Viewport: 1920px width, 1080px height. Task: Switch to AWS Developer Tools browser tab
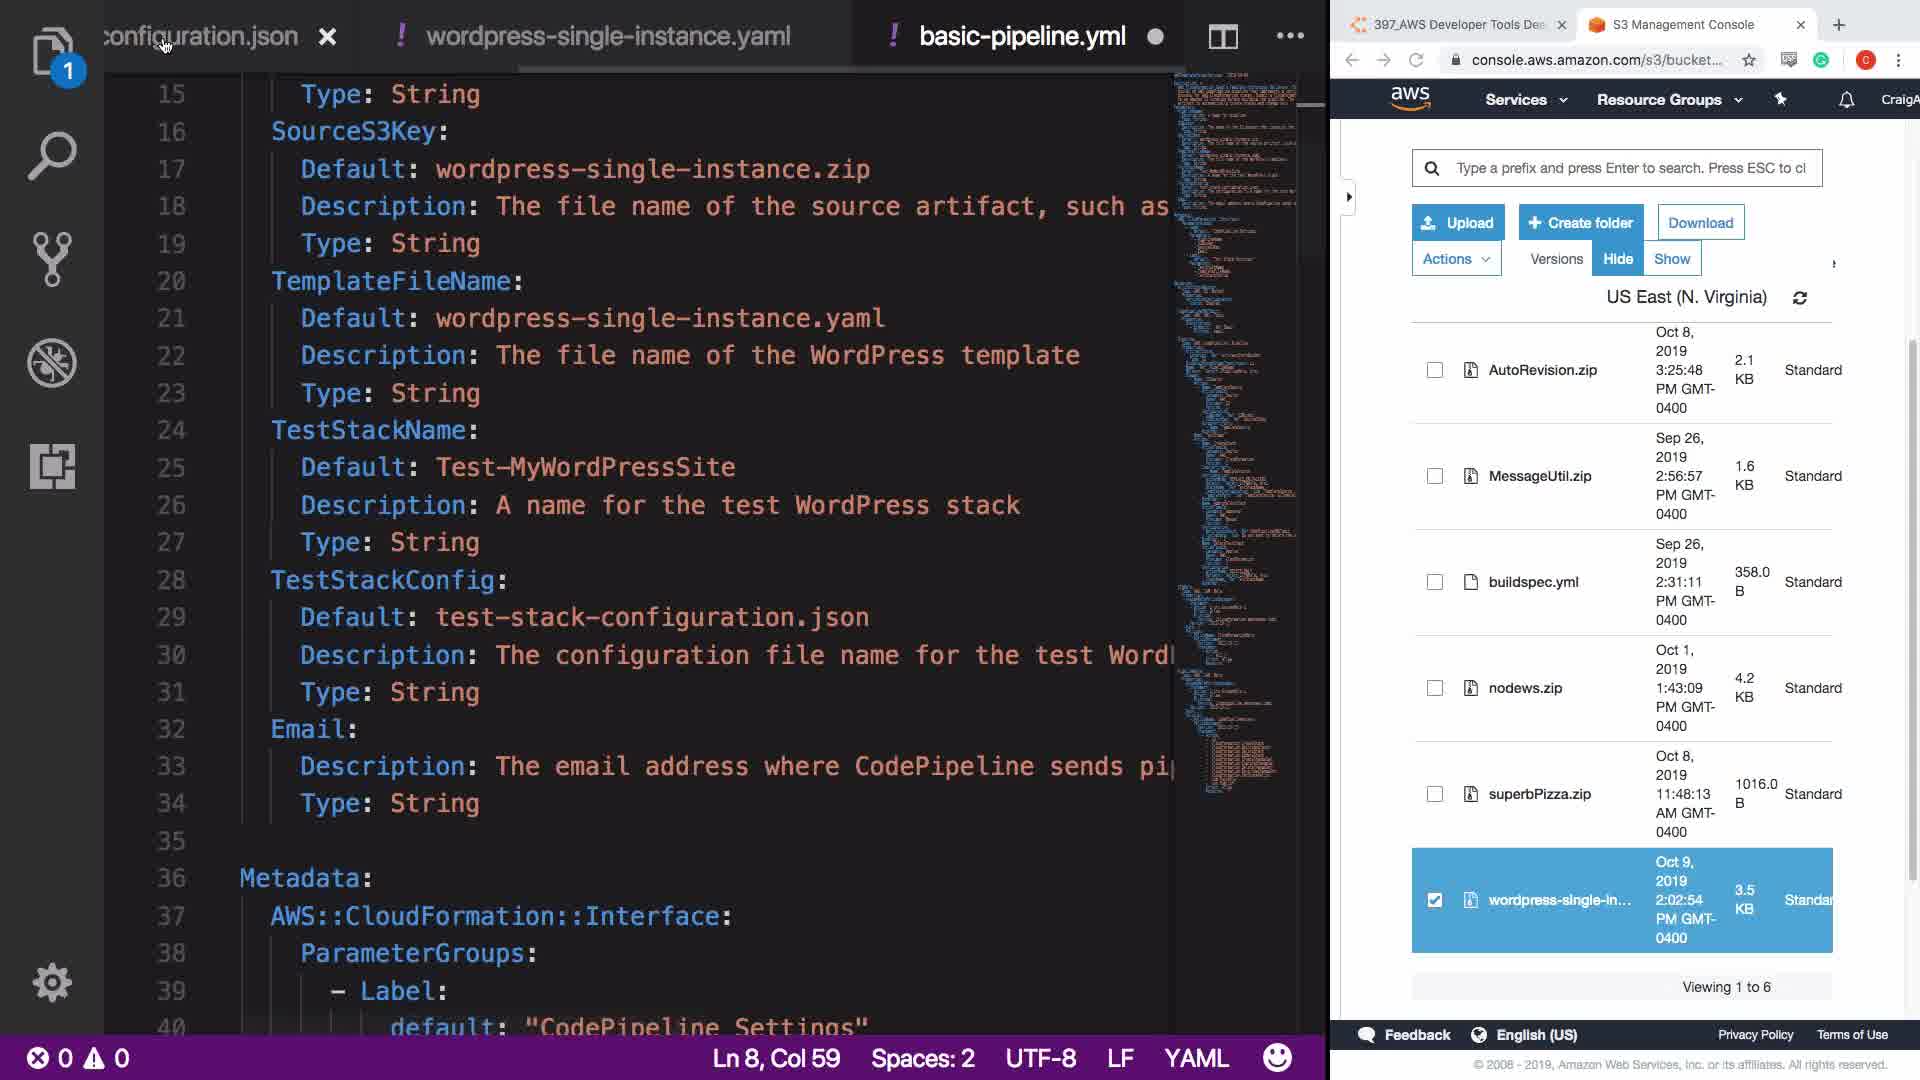click(x=1458, y=25)
